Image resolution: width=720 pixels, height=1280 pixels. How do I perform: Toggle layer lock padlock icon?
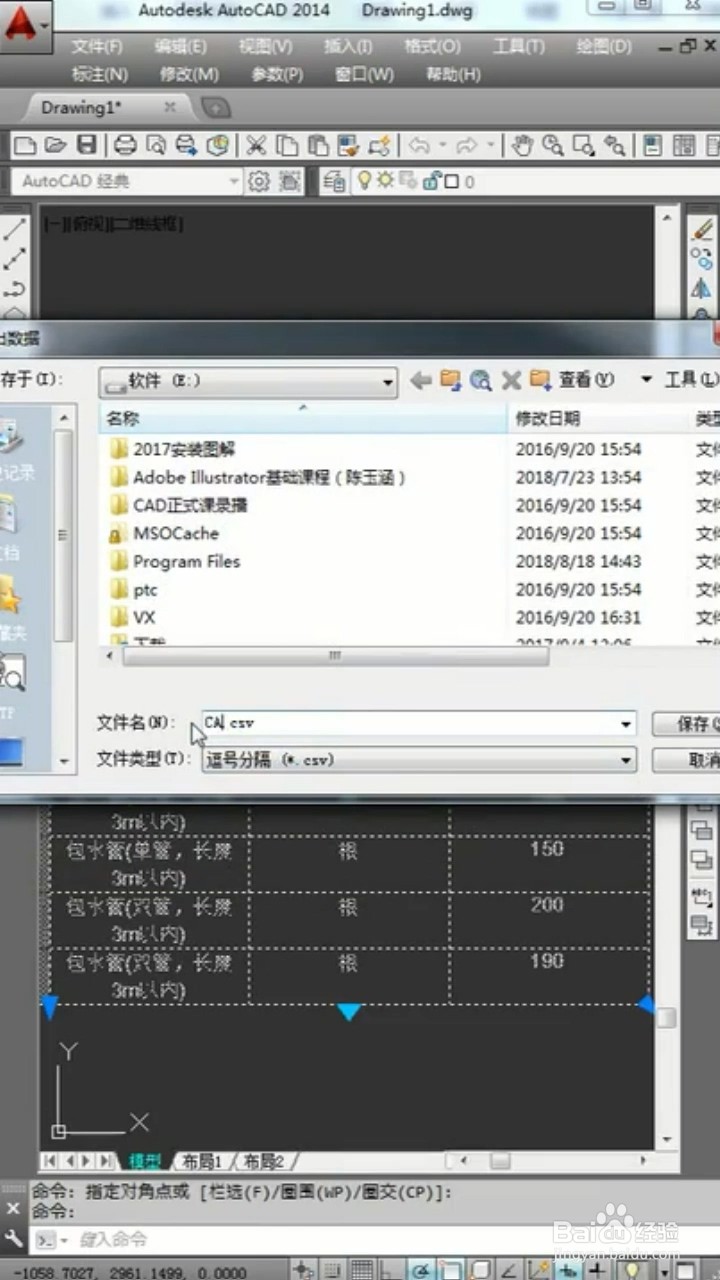tap(431, 181)
